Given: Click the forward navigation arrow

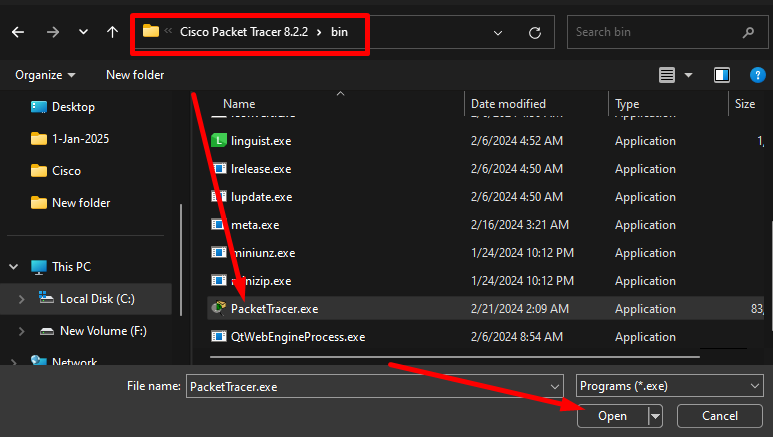Looking at the screenshot, I should [x=53, y=33].
